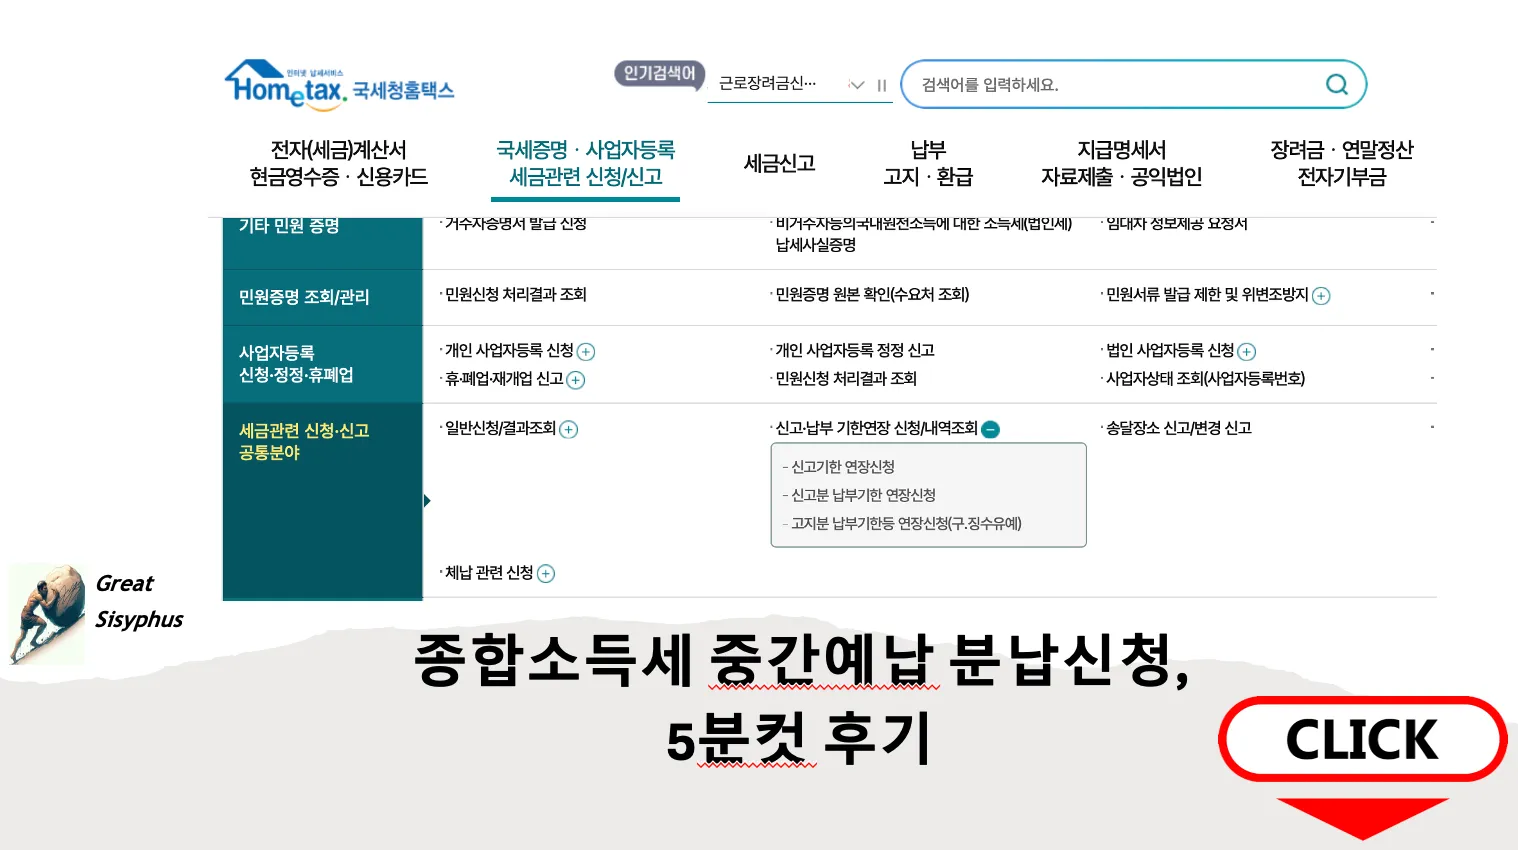
Task: Collapse 신고·납부 기한연장 신청/내역조회
Action: click(990, 429)
